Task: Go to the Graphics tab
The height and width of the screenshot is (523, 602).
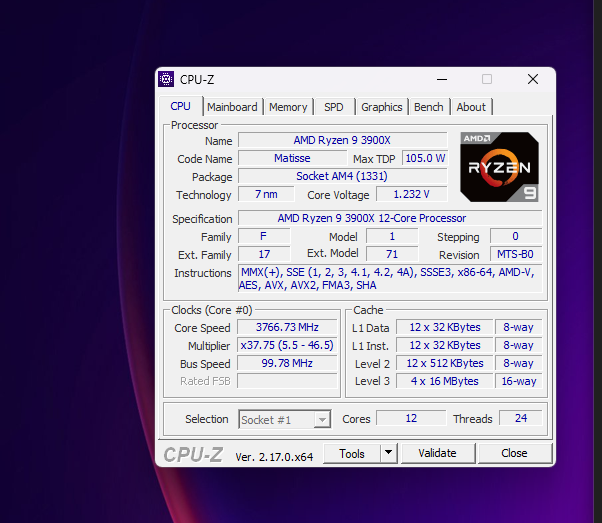Action: [382, 107]
